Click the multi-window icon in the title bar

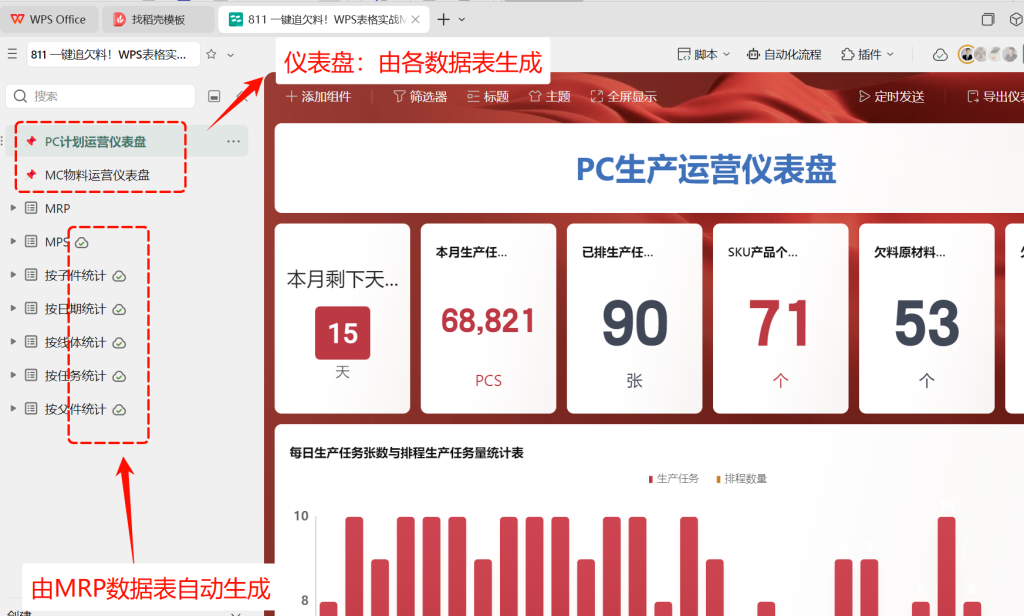[x=987, y=20]
